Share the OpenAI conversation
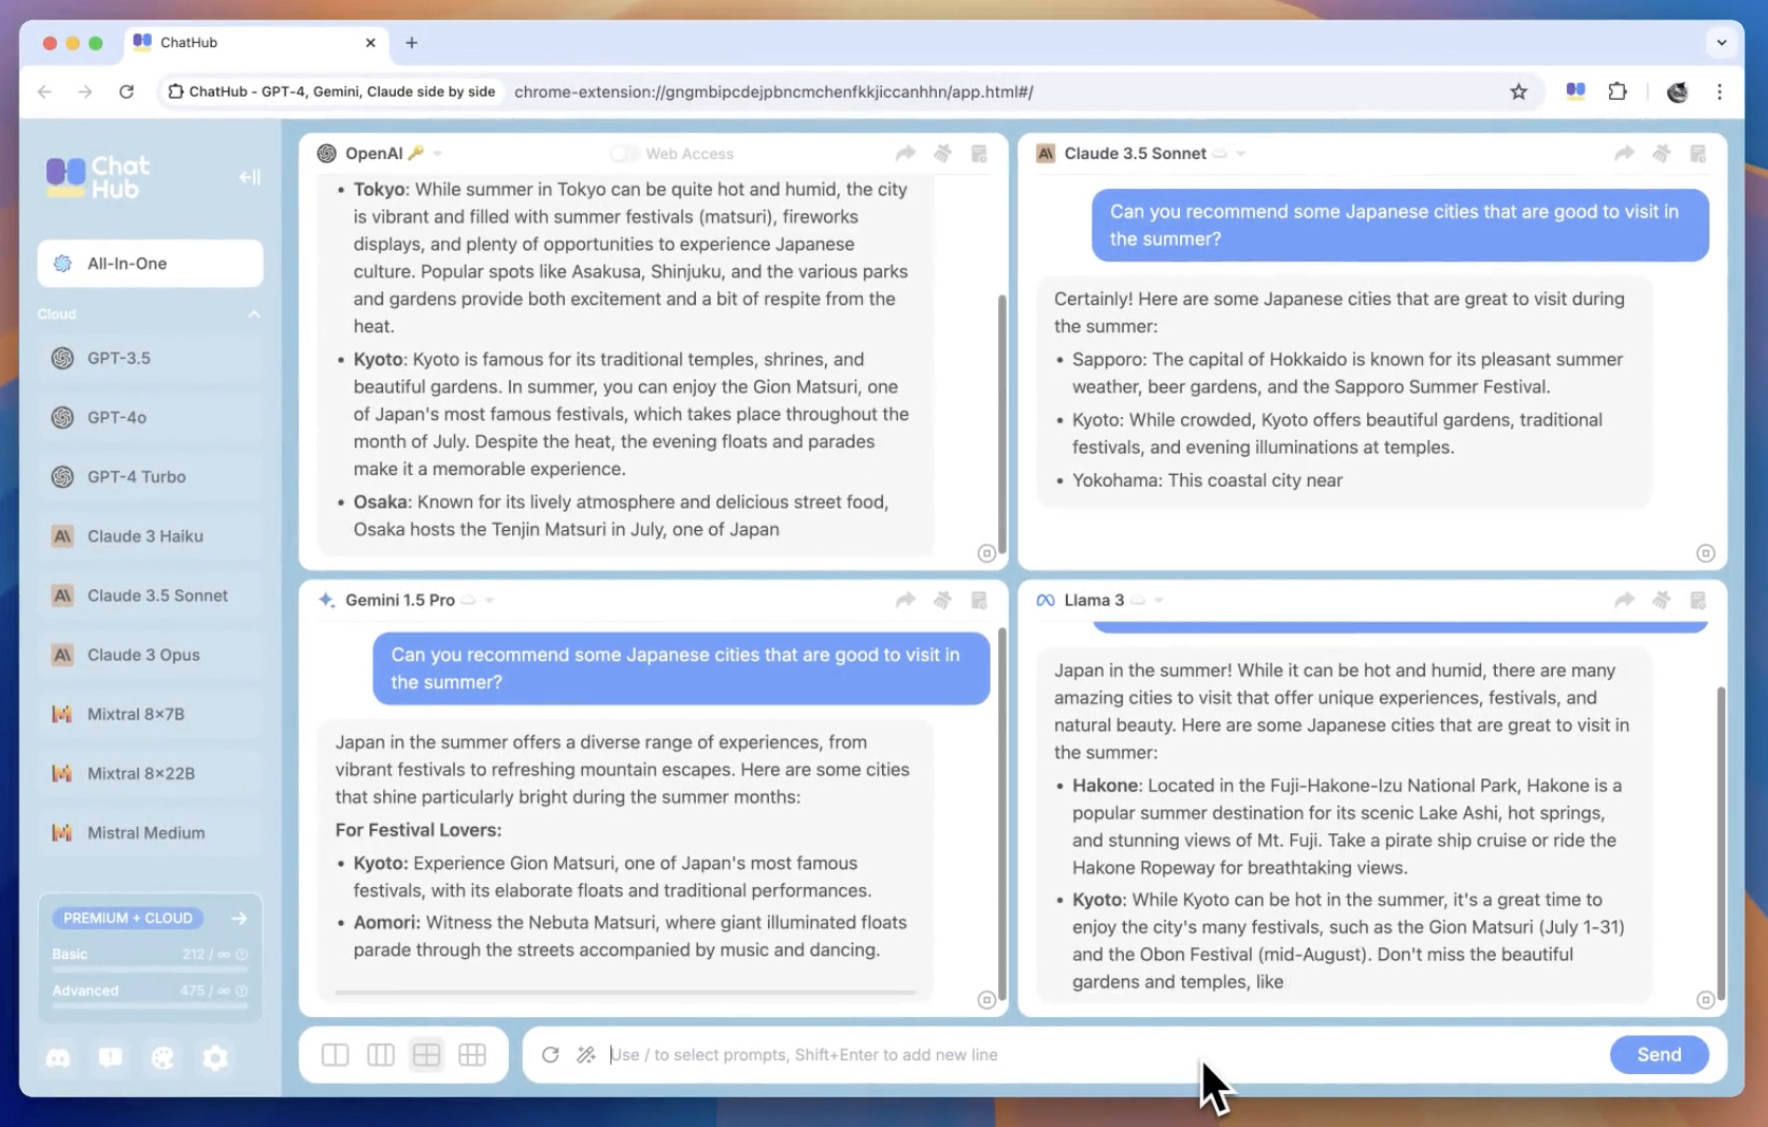 (905, 153)
